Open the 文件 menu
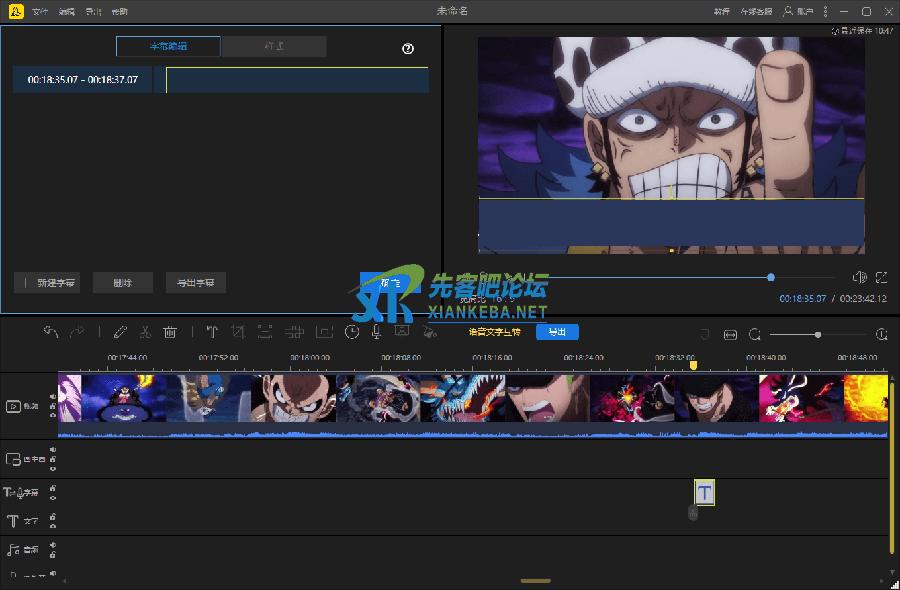Viewport: 900px width, 590px height. [40, 11]
